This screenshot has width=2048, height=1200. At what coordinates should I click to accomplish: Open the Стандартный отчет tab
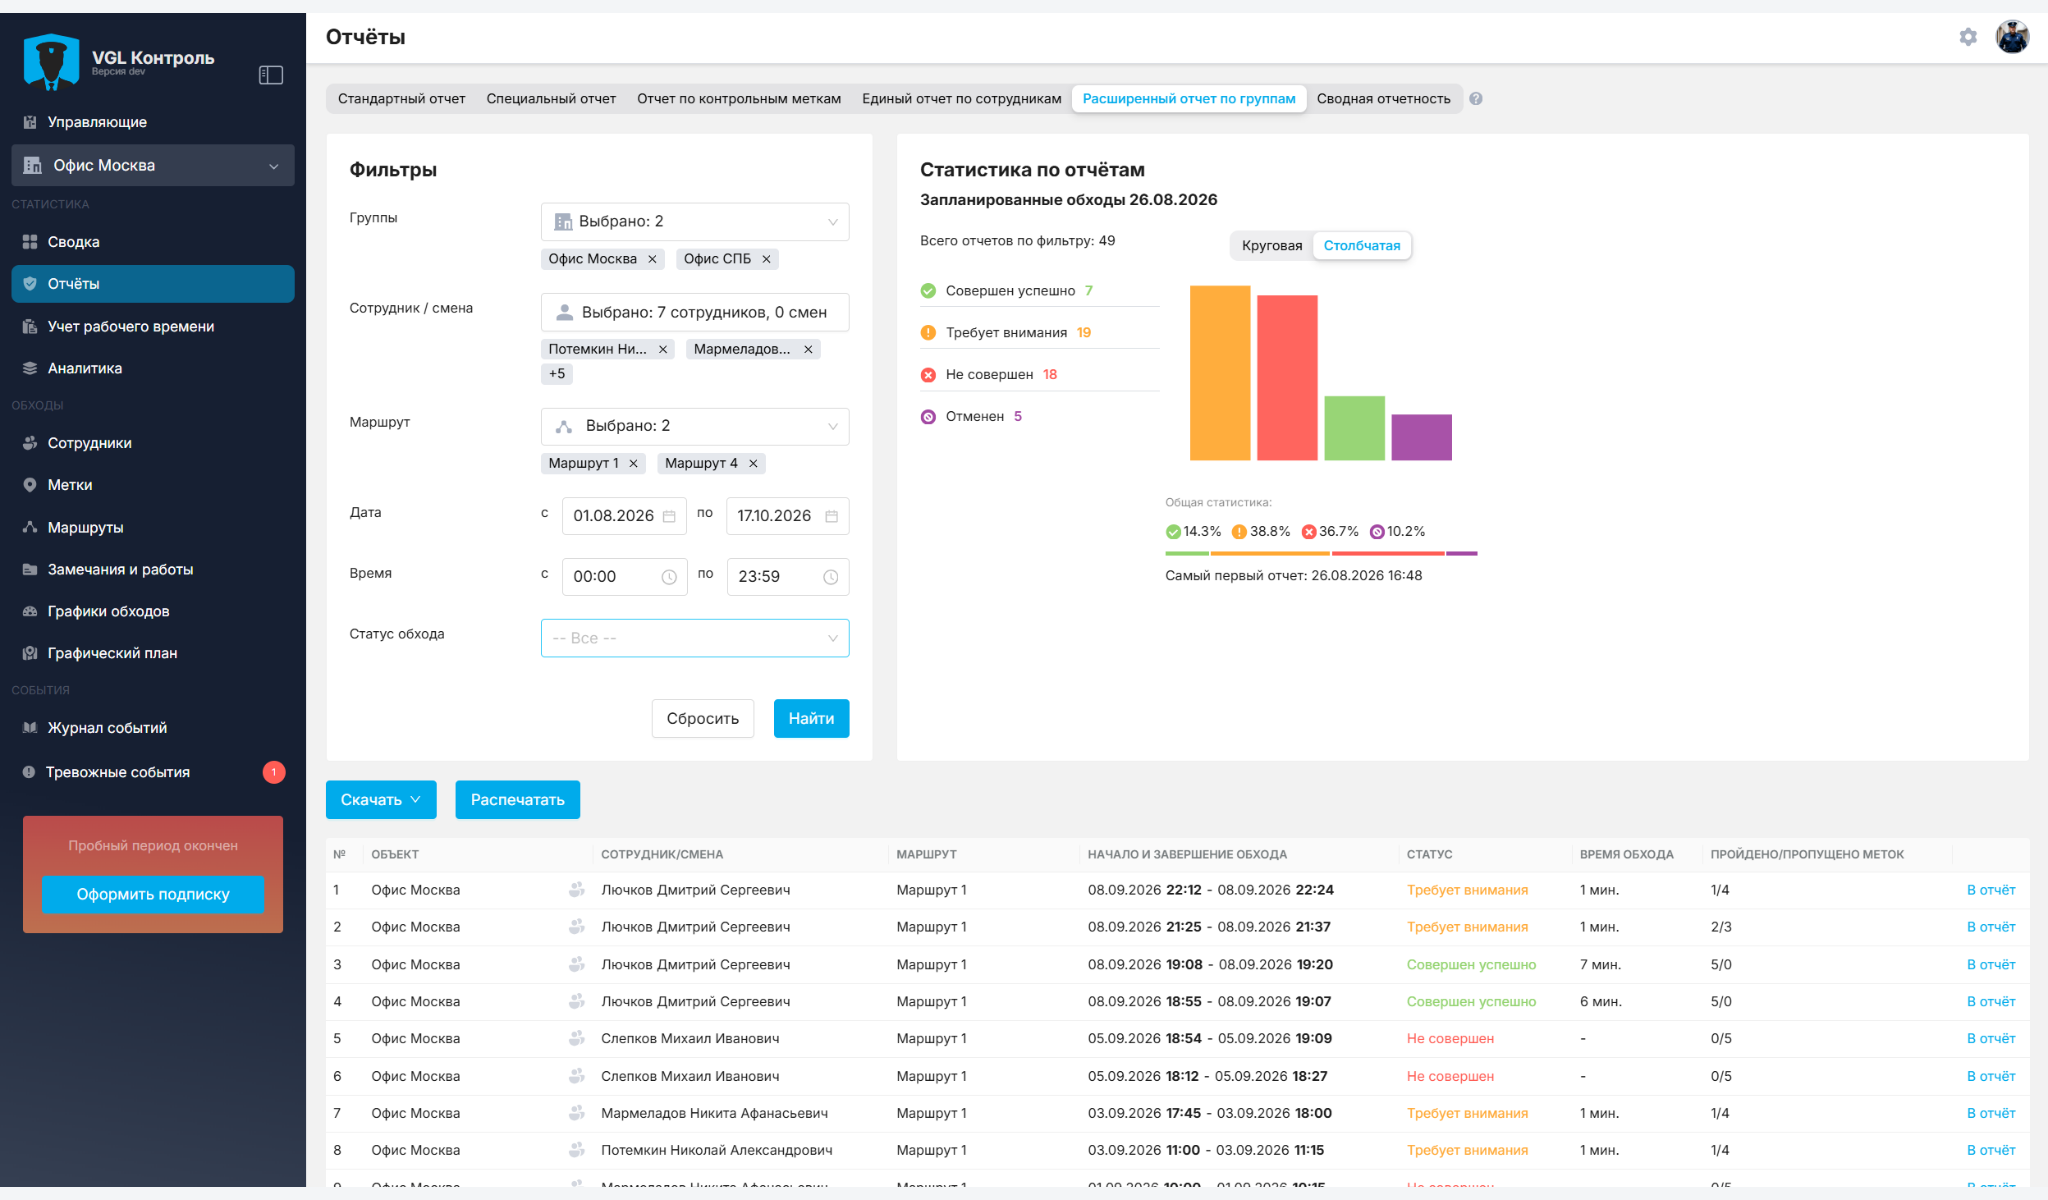pyautogui.click(x=402, y=99)
